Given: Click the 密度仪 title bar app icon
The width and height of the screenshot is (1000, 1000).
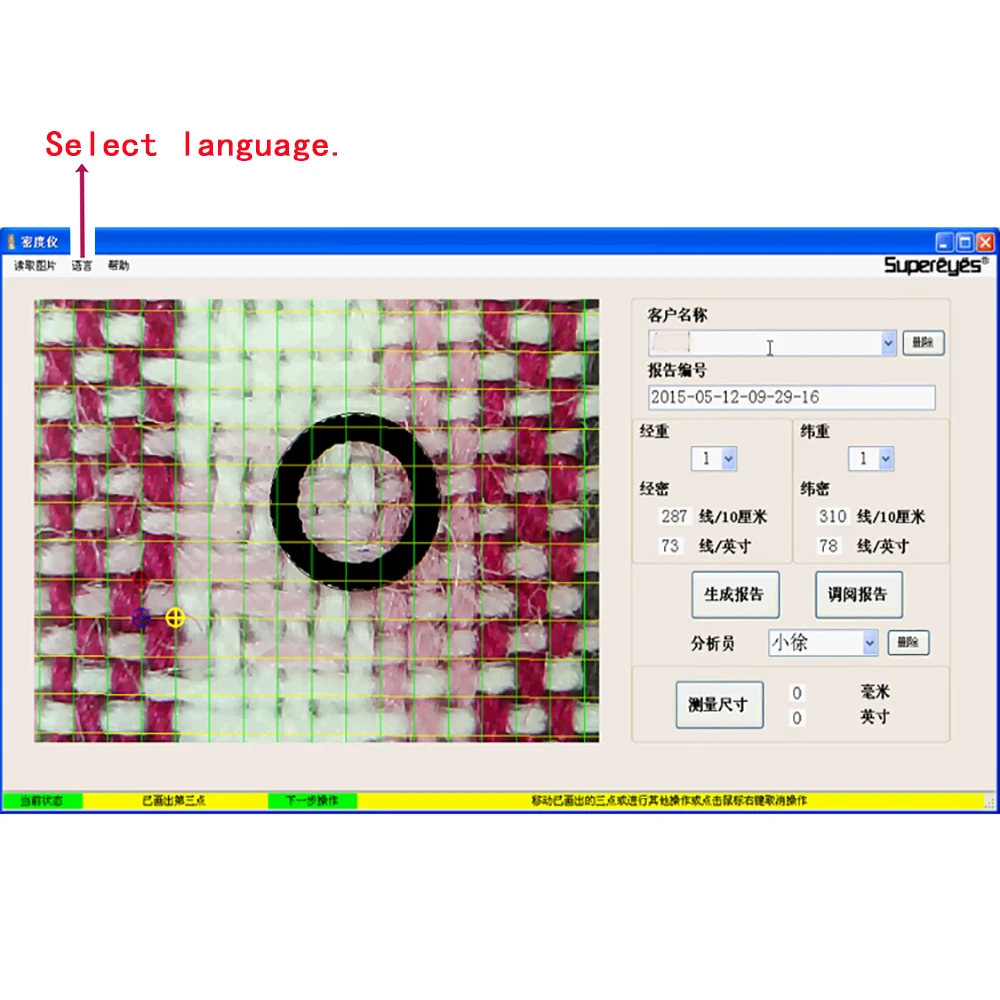Looking at the screenshot, I should click(x=11, y=242).
